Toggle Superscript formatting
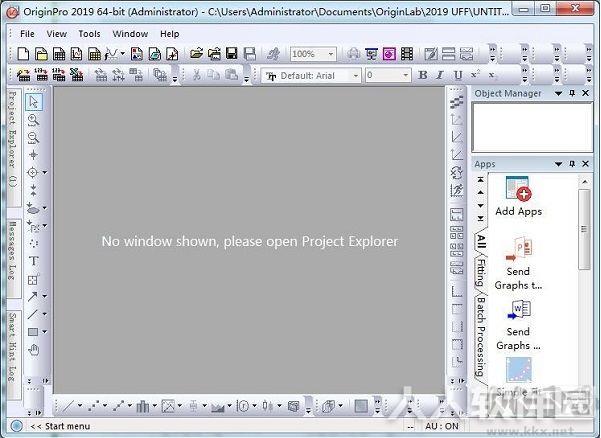601x438 pixels. coord(475,74)
